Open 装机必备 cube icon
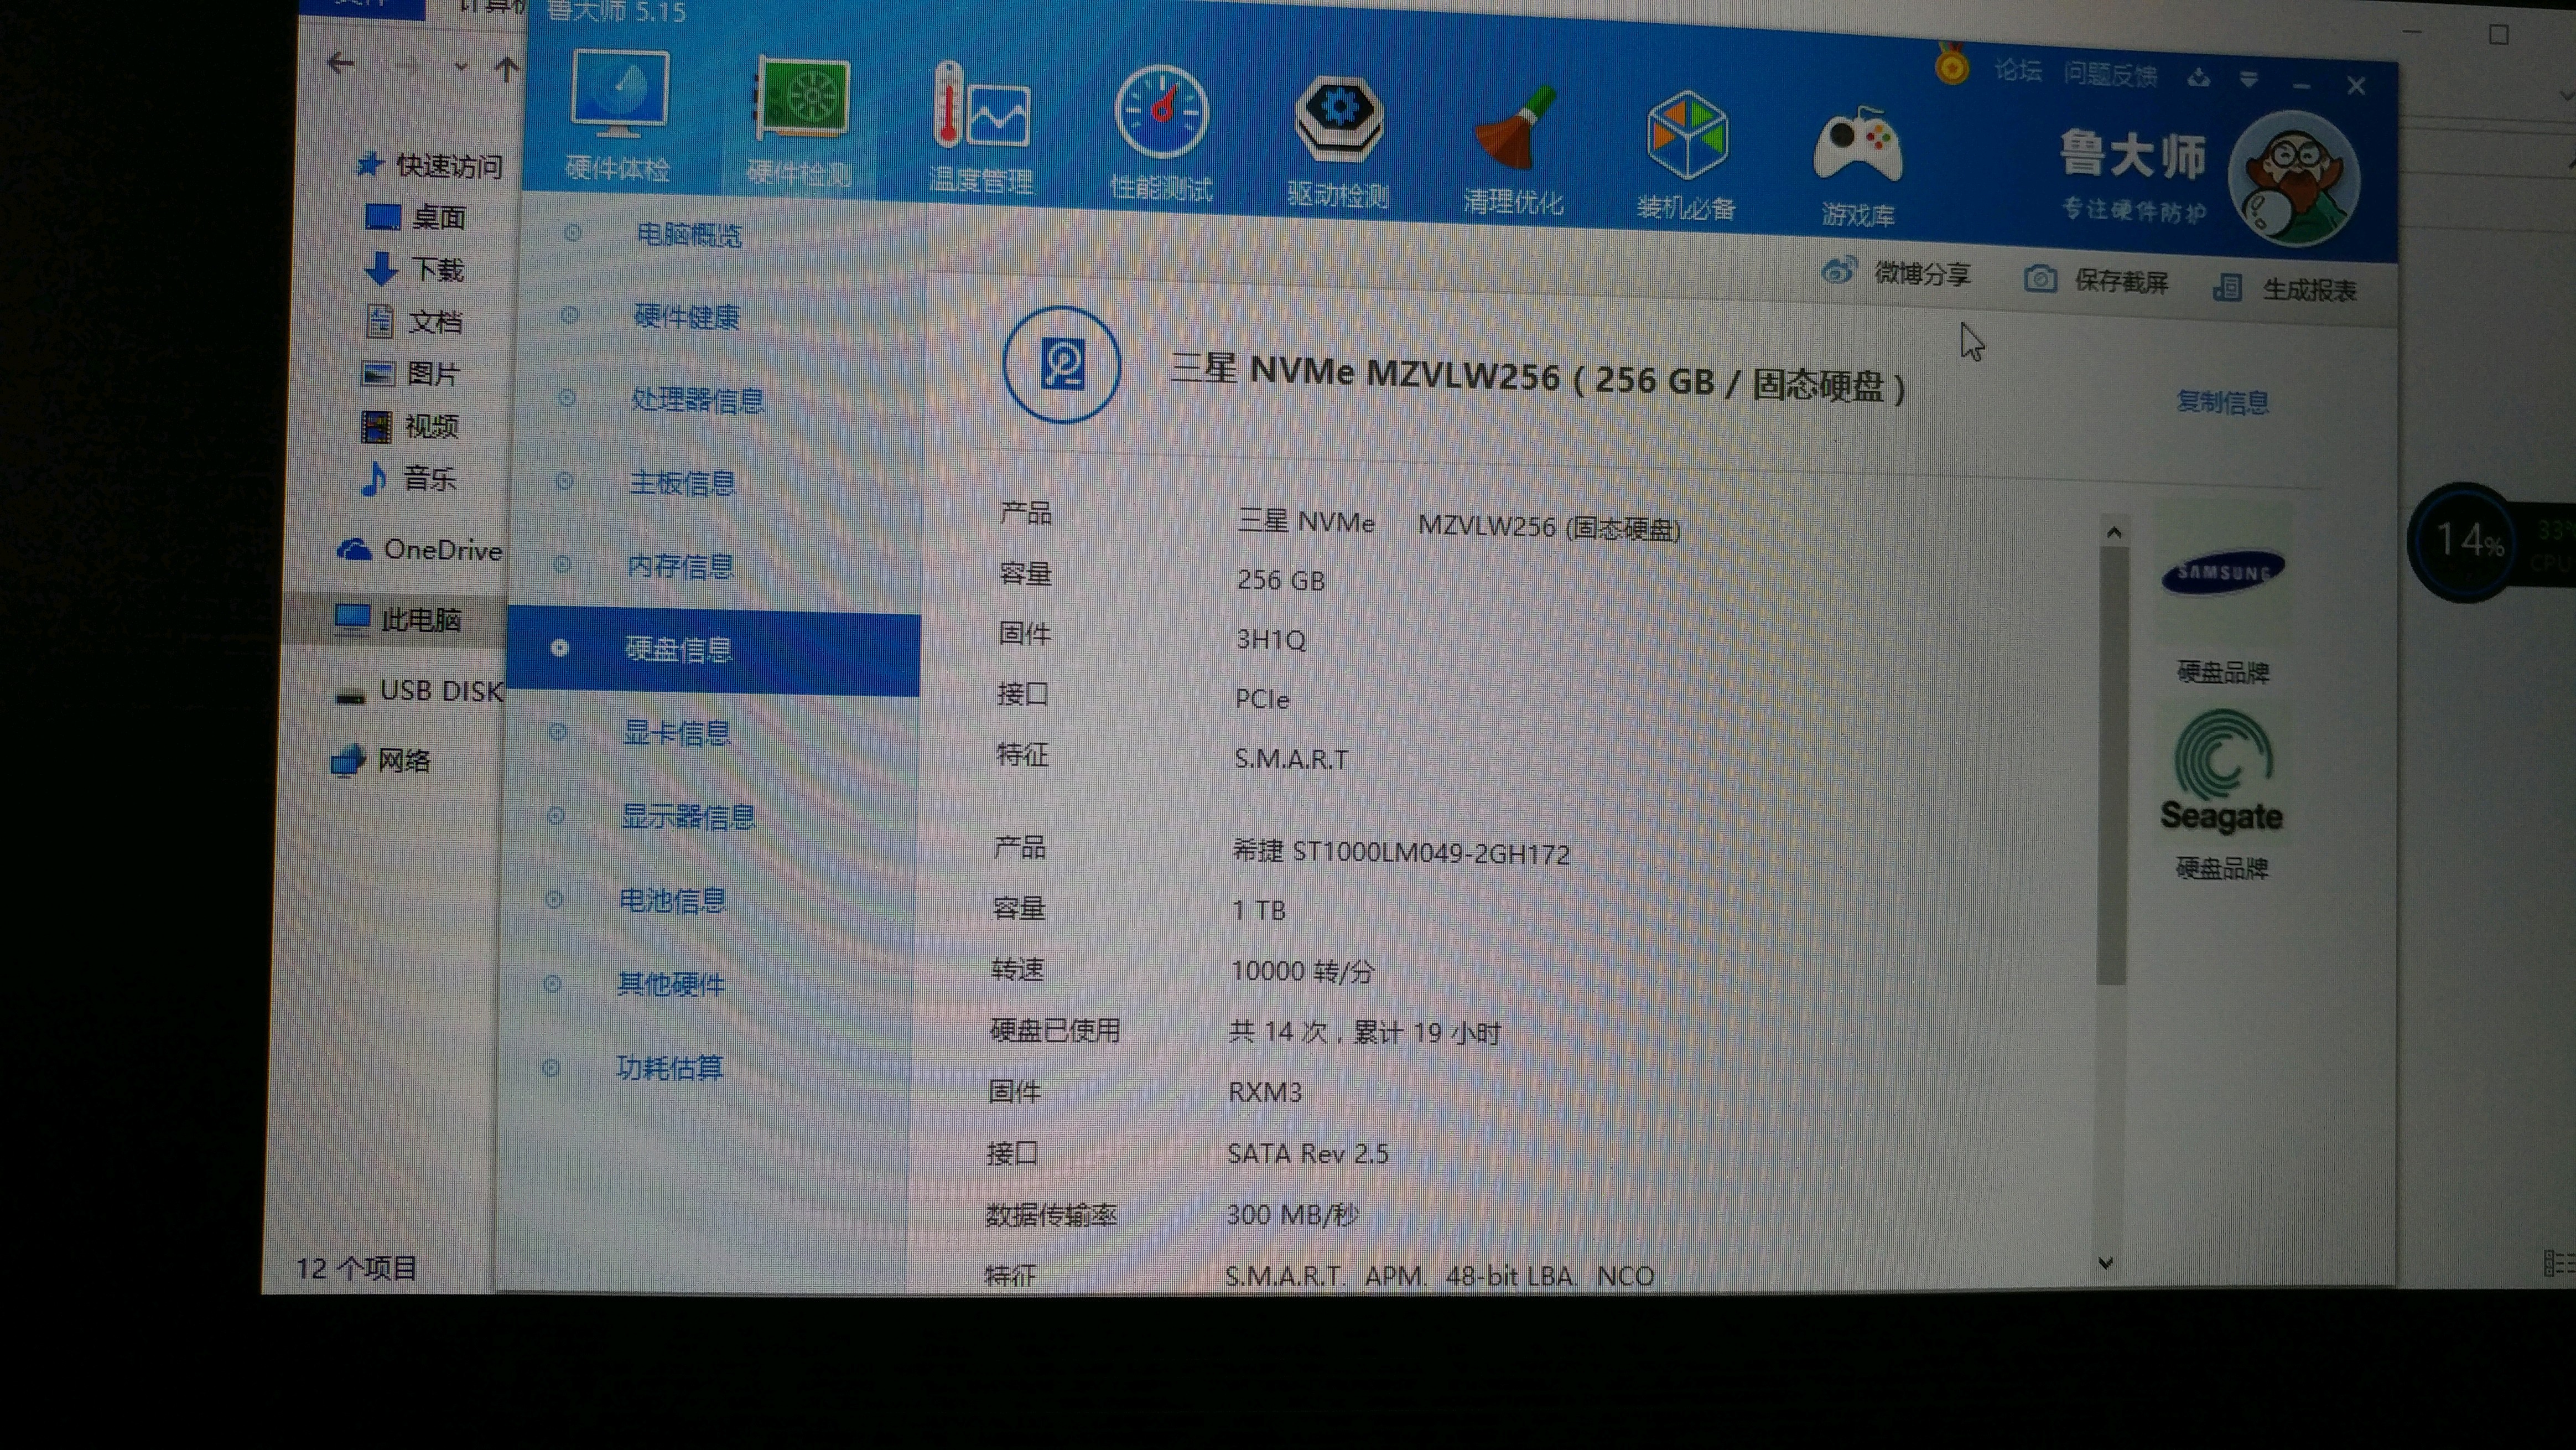This screenshot has width=2576, height=1450. [x=1687, y=135]
